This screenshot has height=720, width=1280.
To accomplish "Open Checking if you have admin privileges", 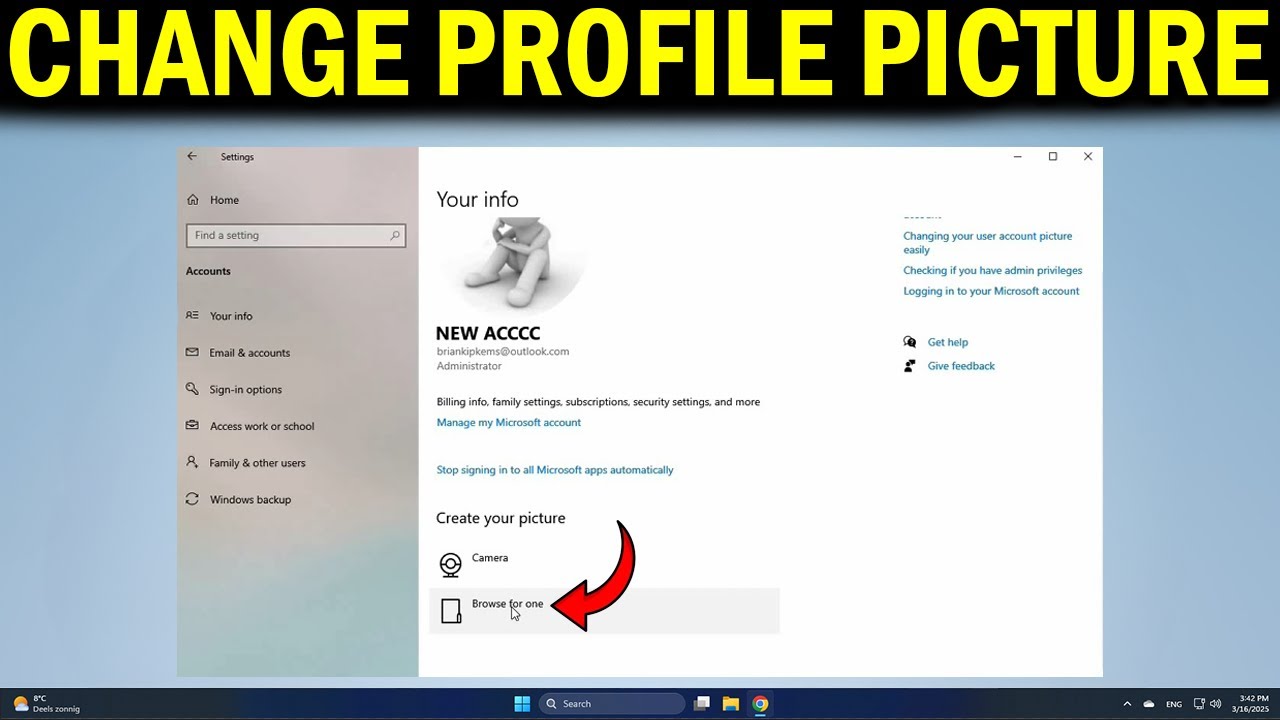I will click(992, 270).
